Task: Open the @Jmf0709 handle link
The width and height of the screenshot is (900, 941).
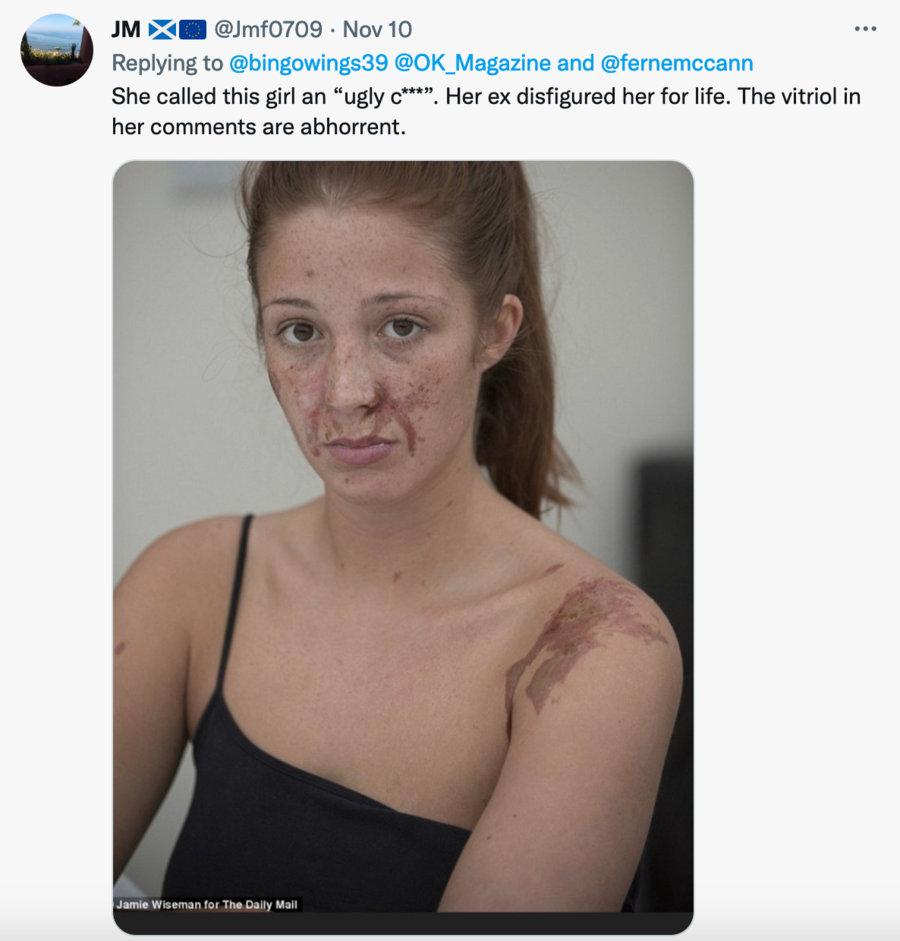Action: point(268,30)
